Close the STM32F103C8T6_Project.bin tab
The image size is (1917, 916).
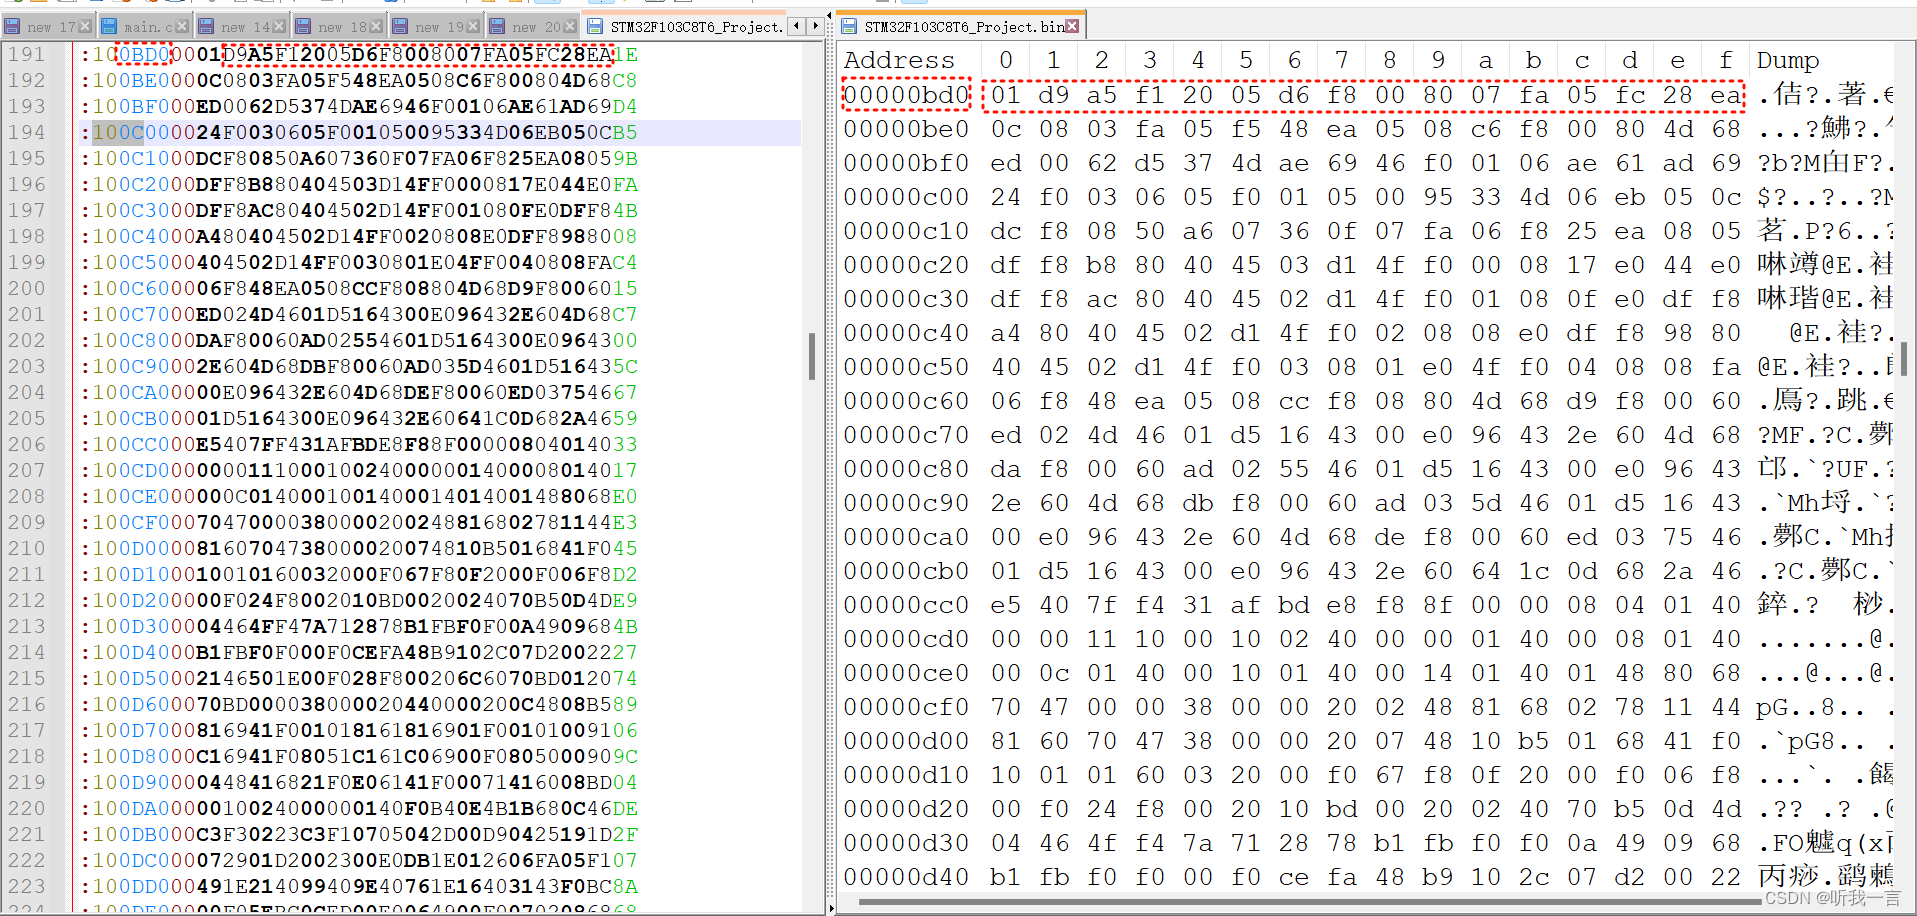(x=1072, y=26)
